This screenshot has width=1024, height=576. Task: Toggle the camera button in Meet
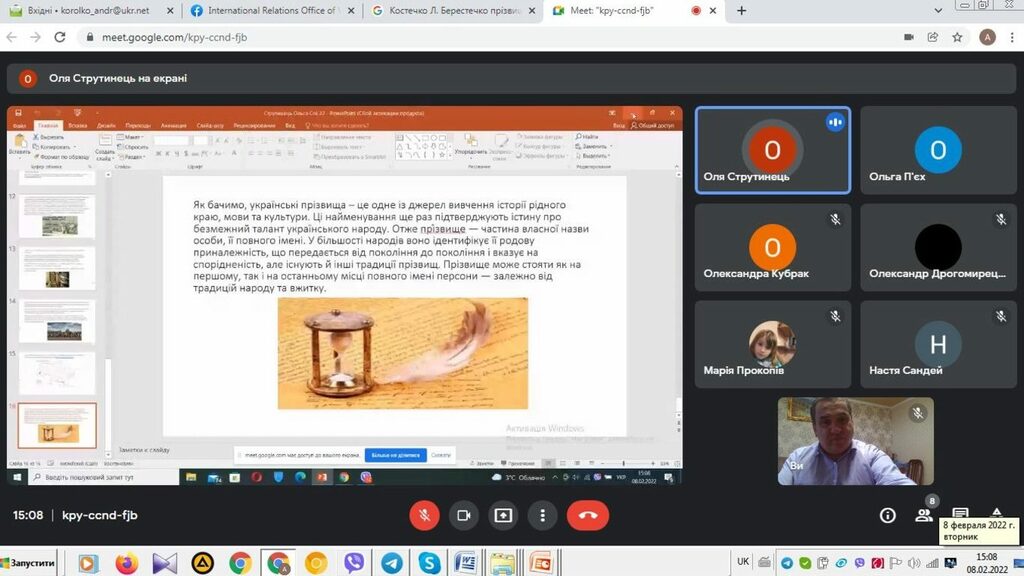[x=463, y=515]
